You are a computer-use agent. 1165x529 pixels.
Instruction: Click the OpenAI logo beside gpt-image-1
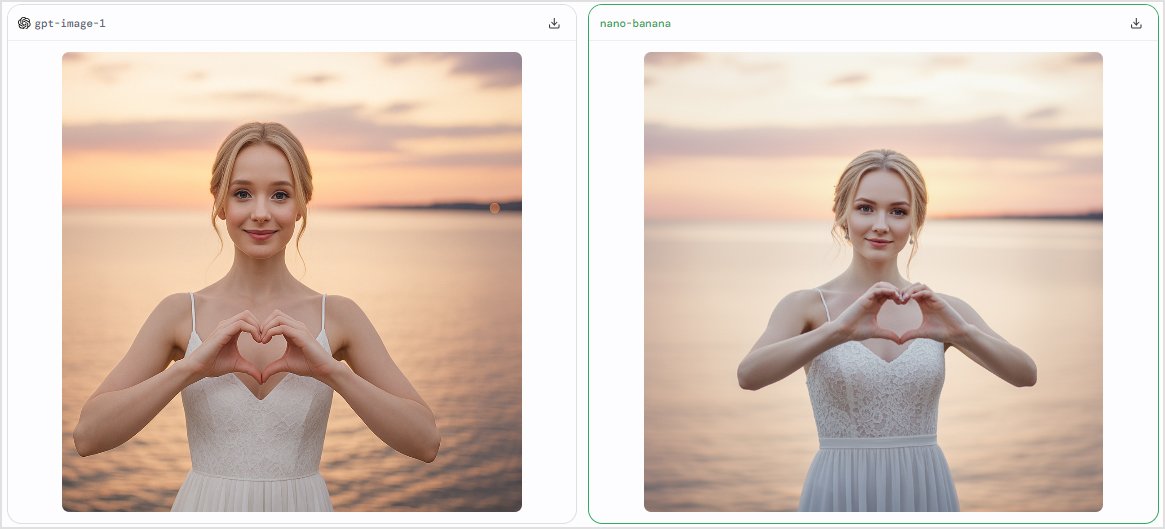point(24,23)
